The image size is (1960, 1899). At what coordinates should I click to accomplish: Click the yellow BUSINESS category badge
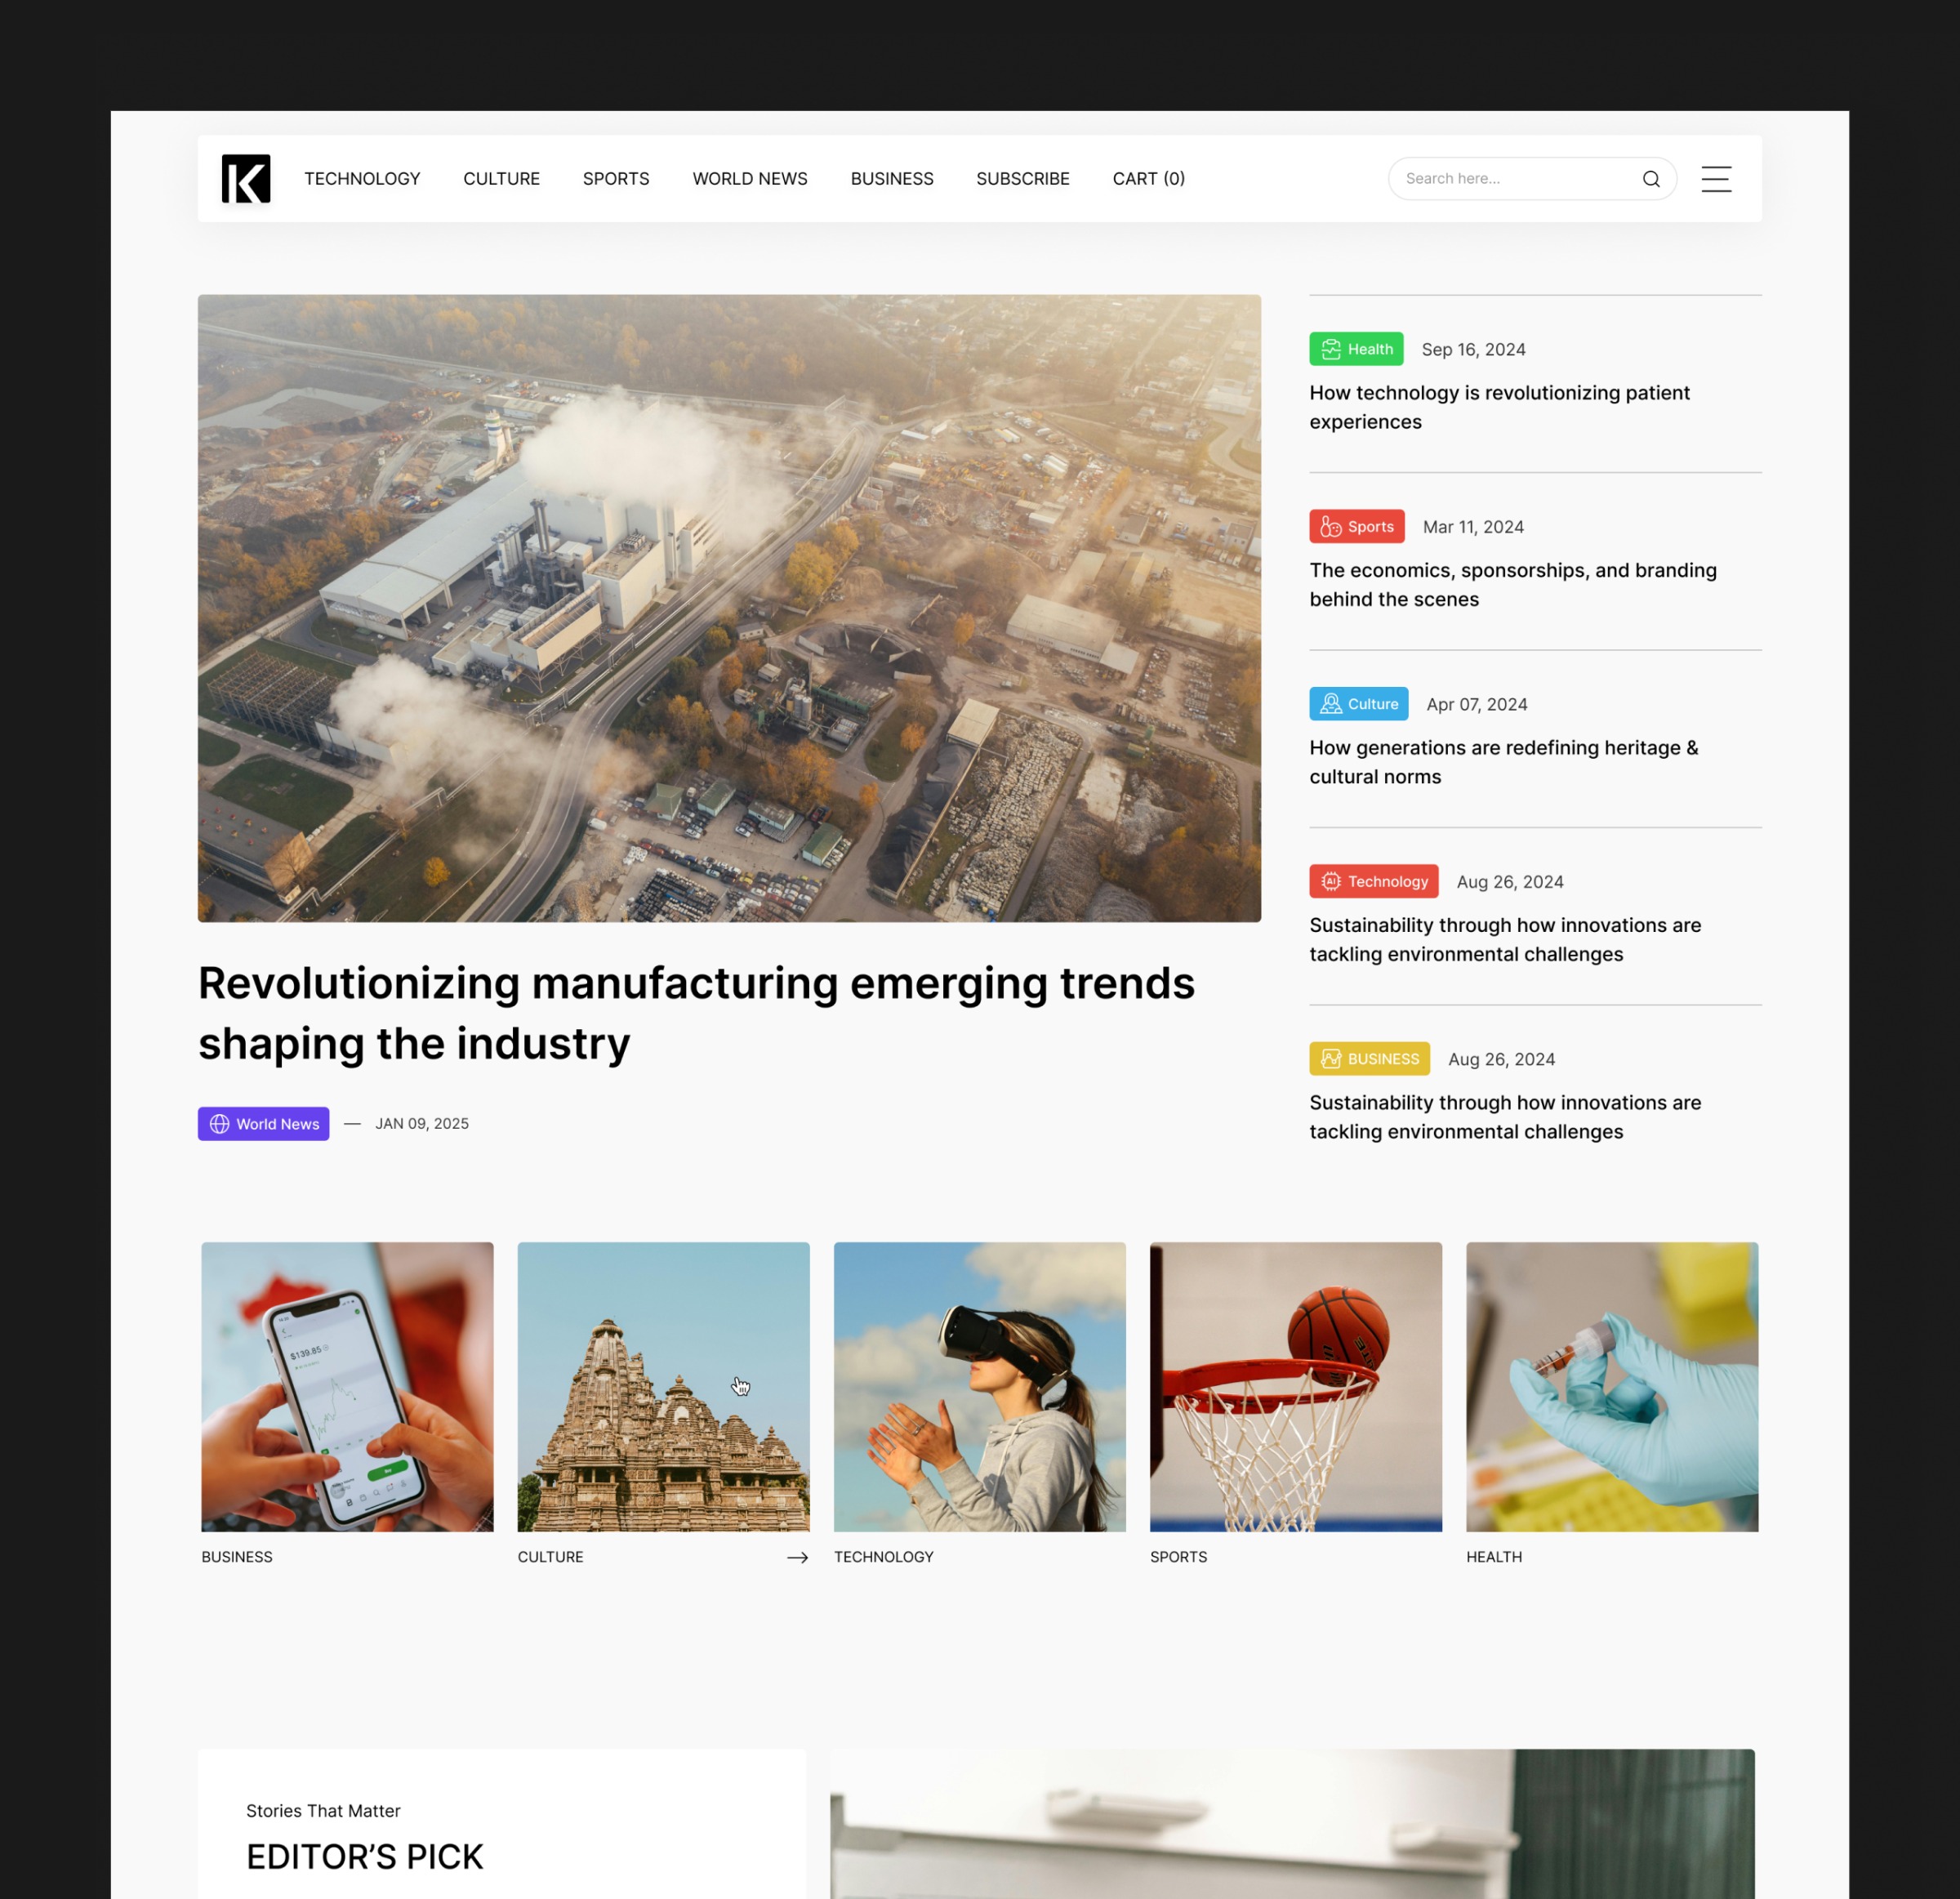click(x=1369, y=1058)
